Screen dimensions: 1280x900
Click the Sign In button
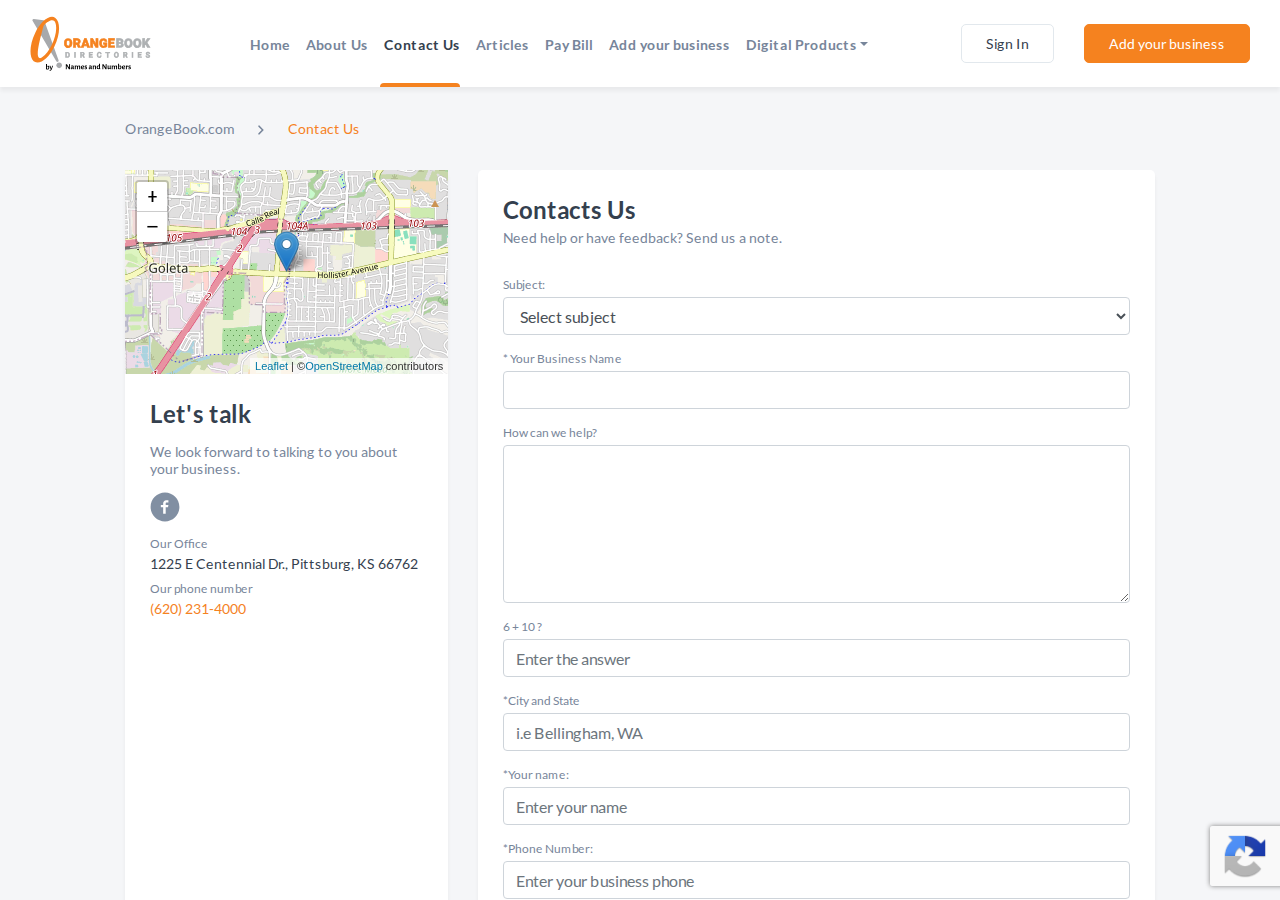1007,44
